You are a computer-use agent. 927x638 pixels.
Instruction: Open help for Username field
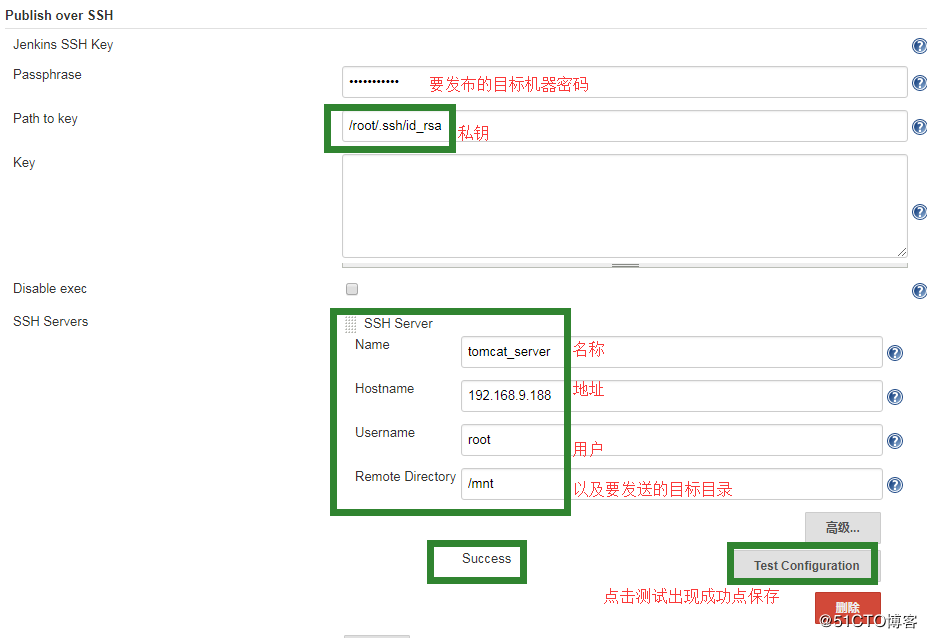895,441
